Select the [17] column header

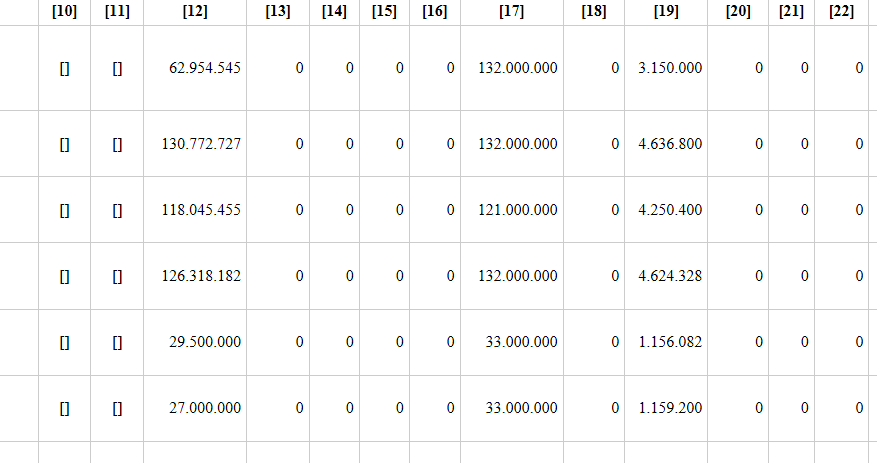(x=511, y=11)
